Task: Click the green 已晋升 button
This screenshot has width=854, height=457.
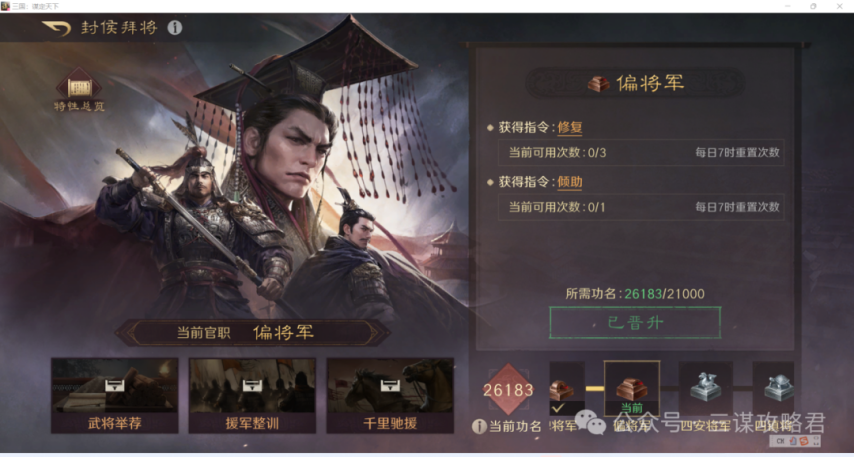Action: (635, 322)
